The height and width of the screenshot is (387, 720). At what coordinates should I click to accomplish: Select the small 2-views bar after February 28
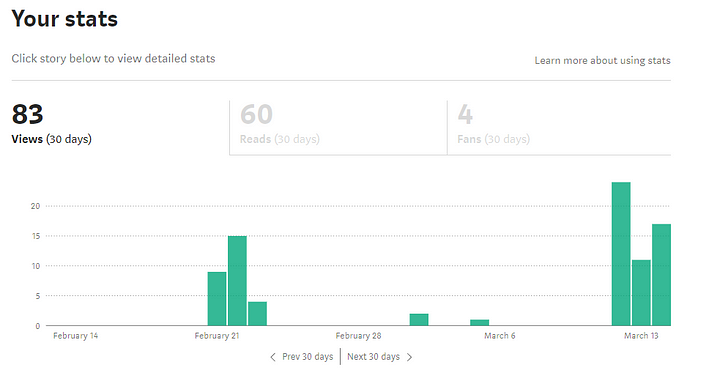coord(419,320)
